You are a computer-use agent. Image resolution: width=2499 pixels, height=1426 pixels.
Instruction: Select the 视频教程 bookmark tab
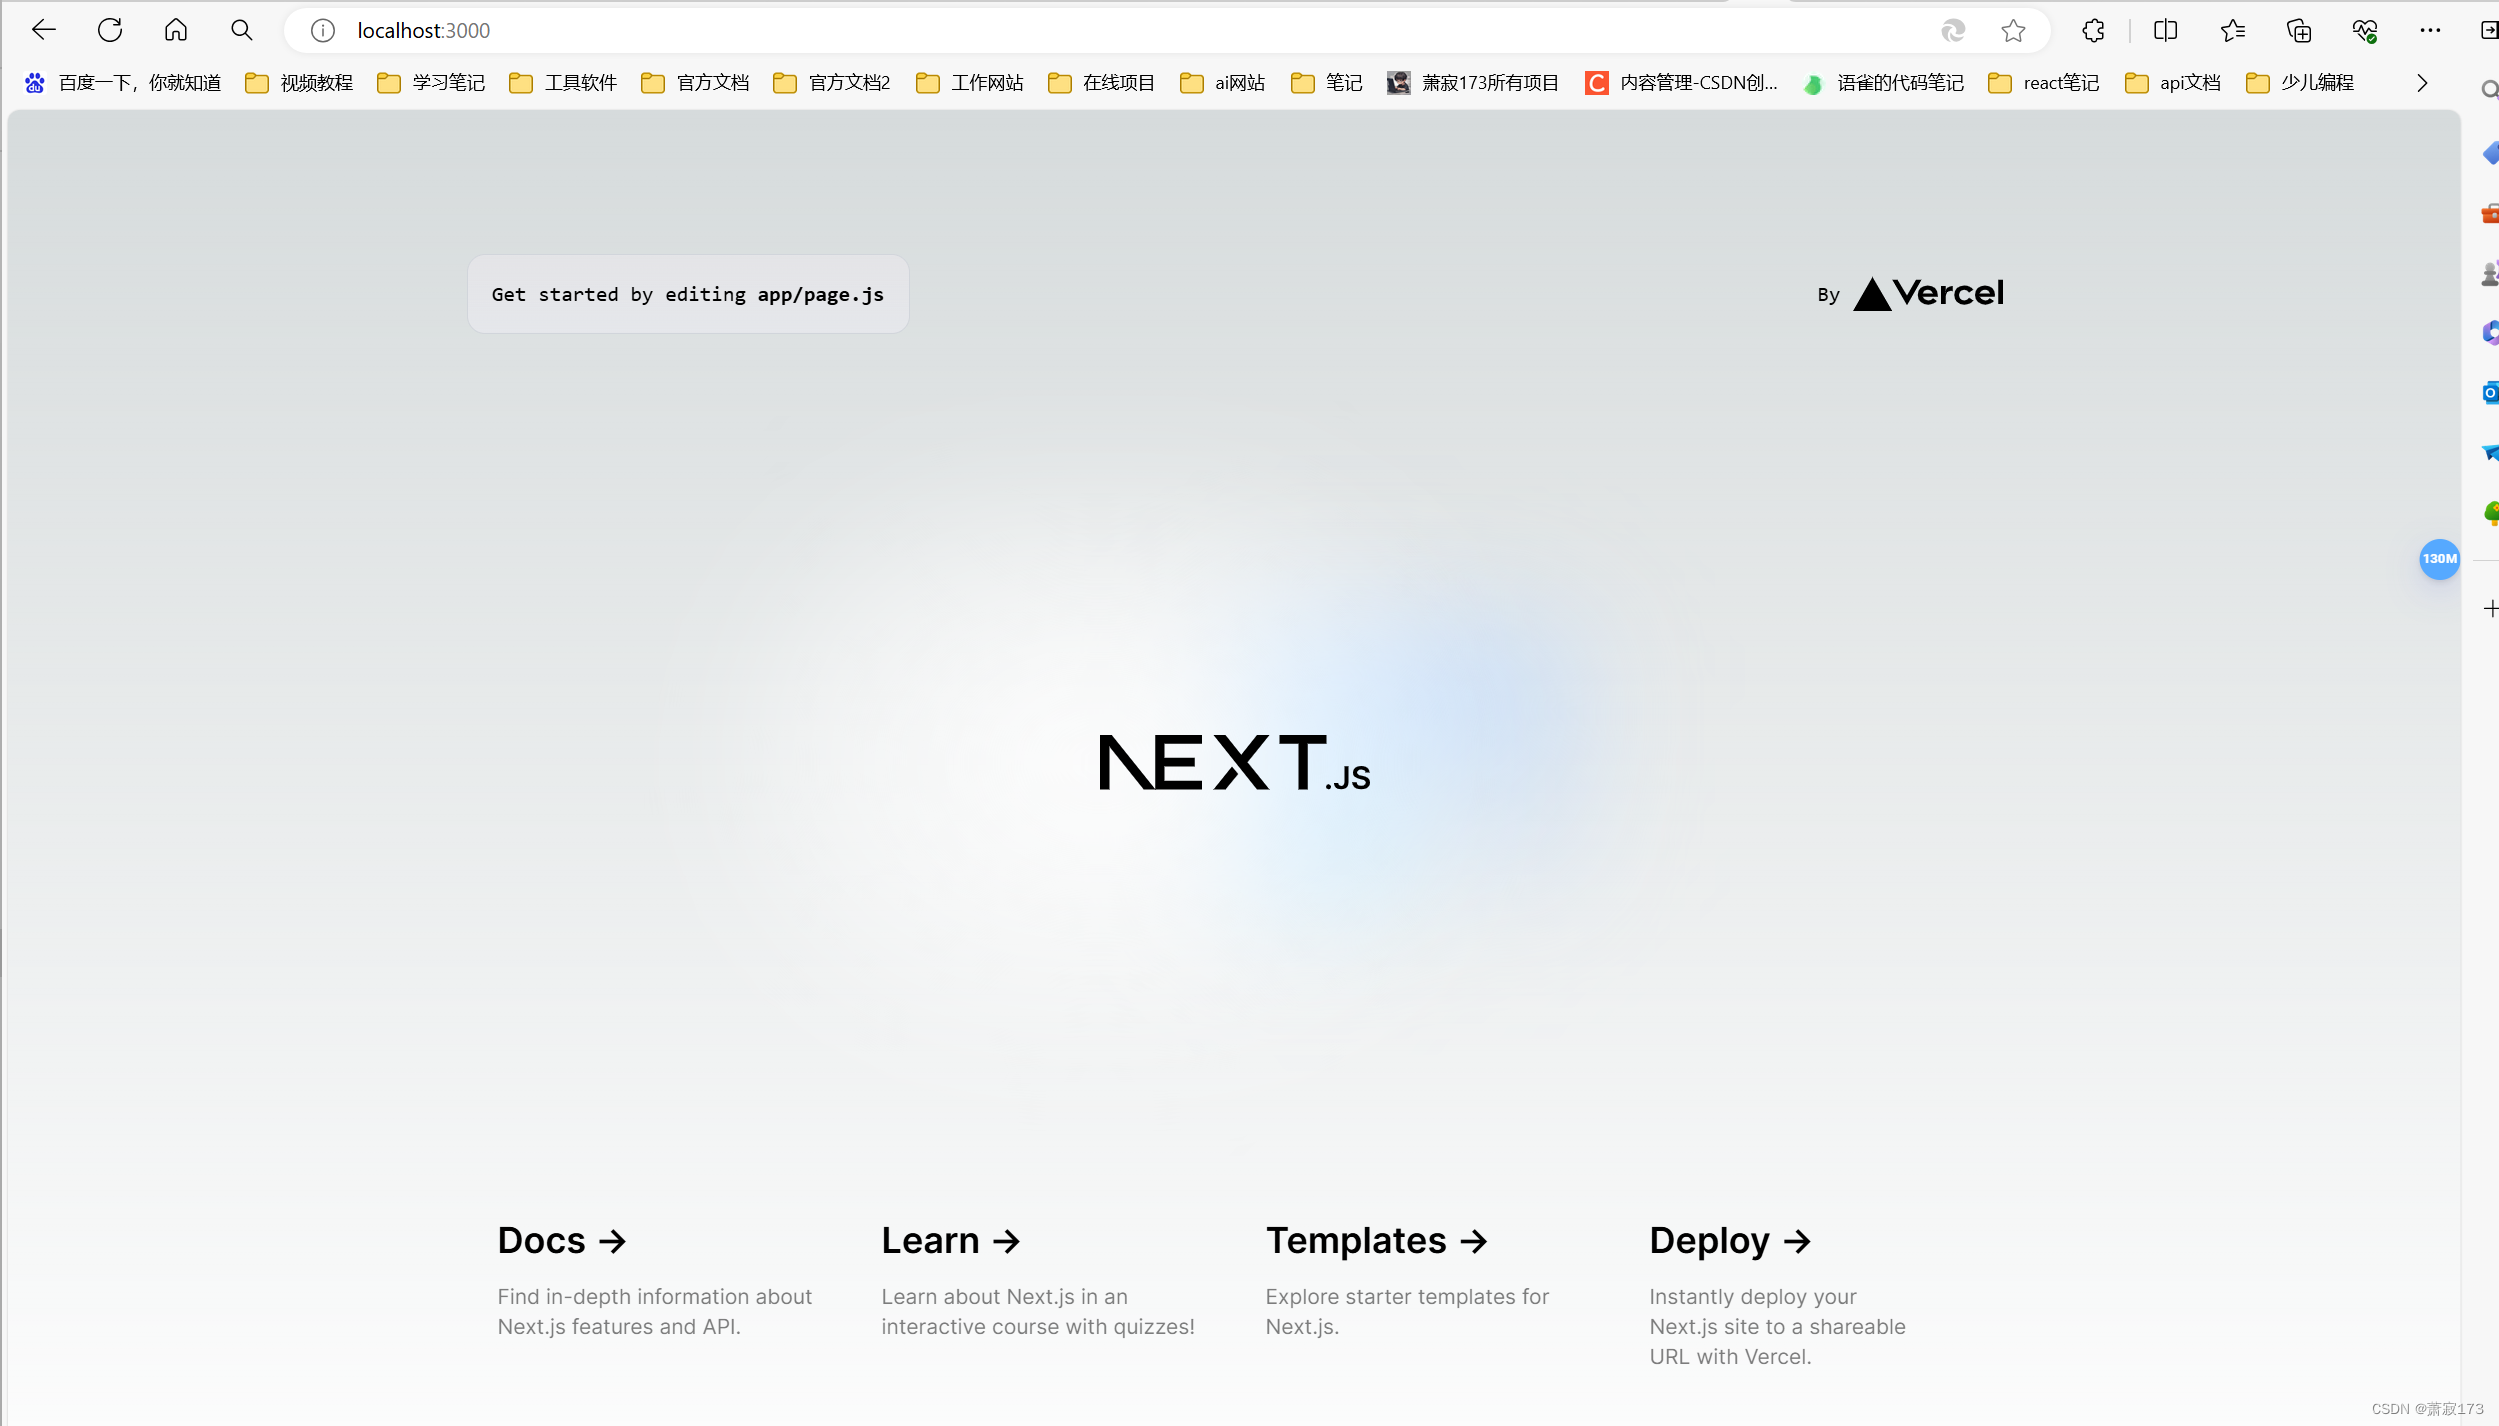click(302, 82)
